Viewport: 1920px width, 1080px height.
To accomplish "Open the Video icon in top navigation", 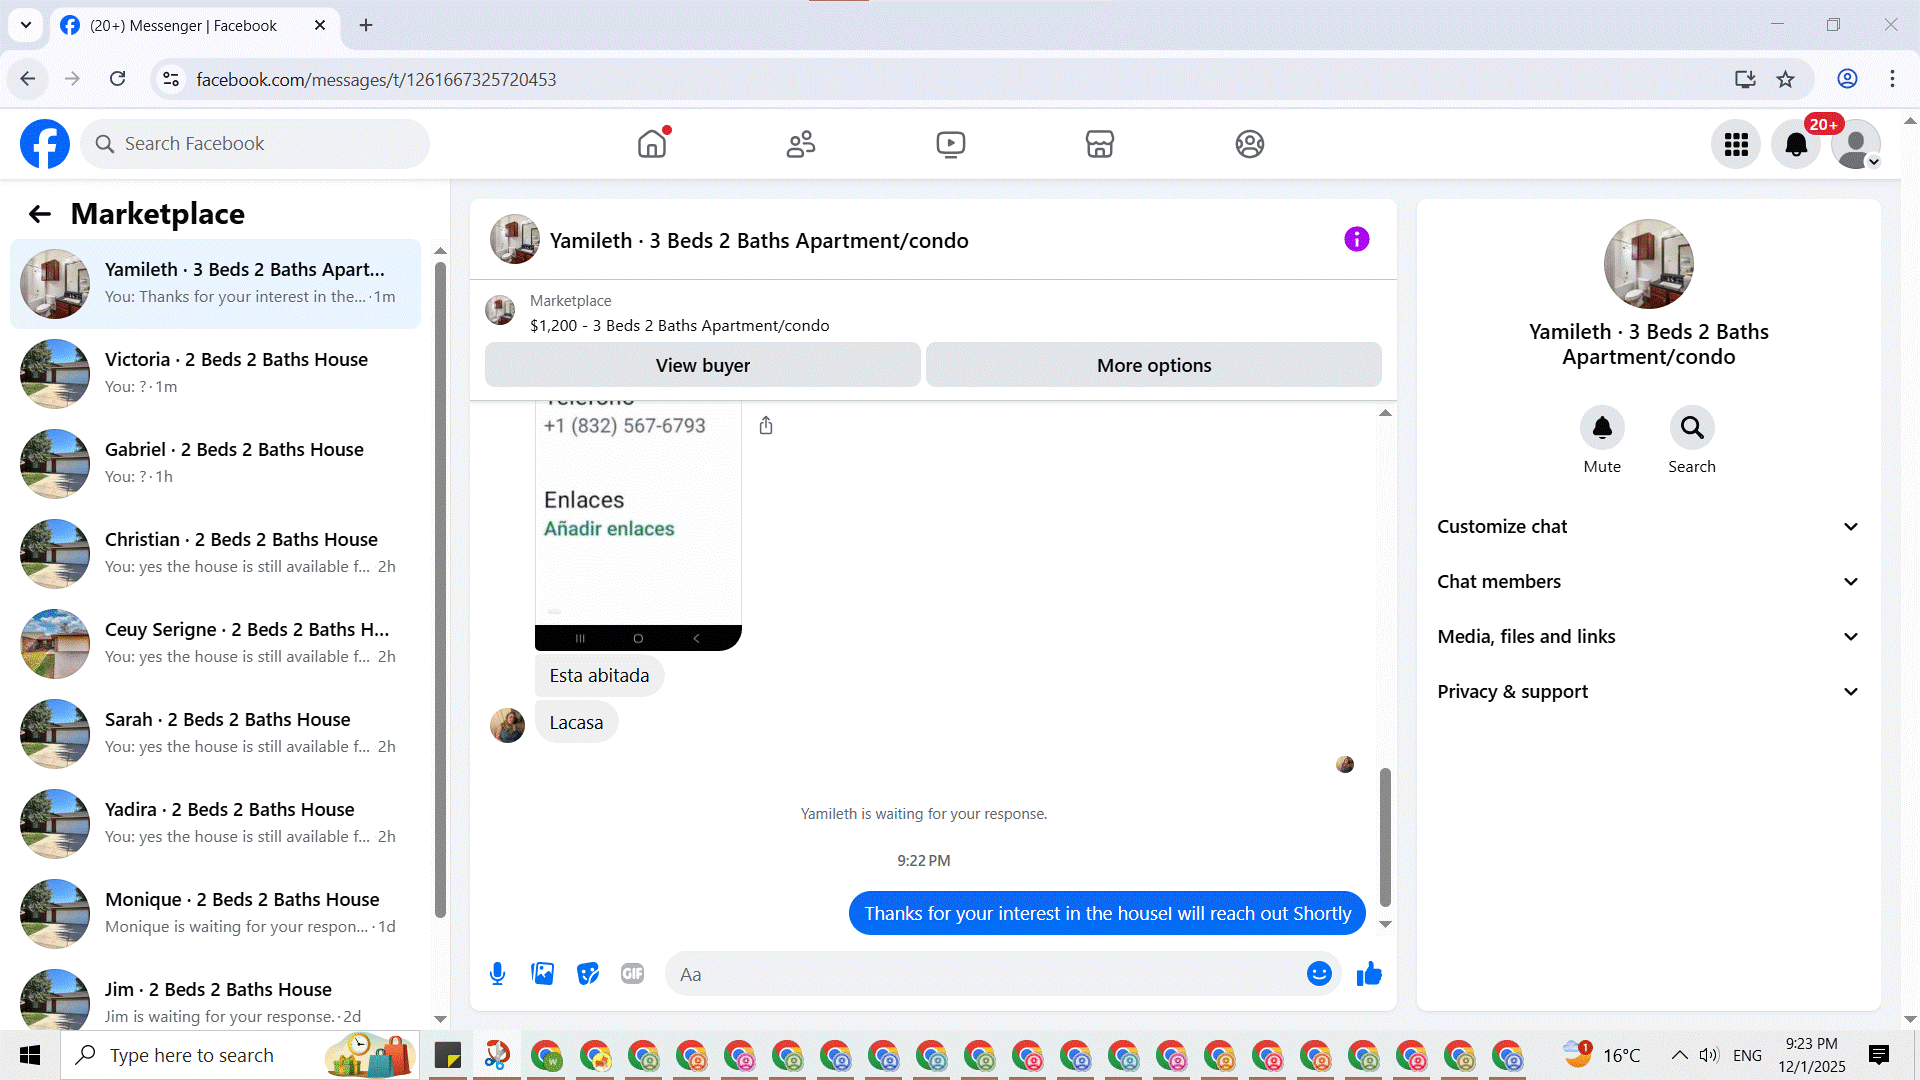I will click(x=951, y=144).
